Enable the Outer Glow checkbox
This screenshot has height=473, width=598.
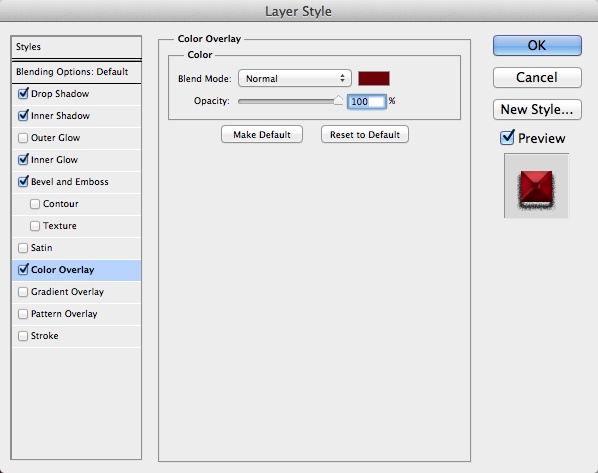pyautogui.click(x=23, y=138)
